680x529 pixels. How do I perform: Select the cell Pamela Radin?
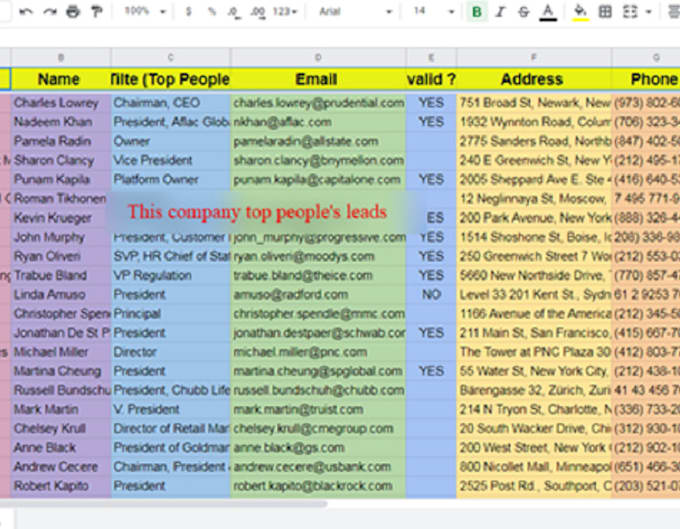(61, 141)
